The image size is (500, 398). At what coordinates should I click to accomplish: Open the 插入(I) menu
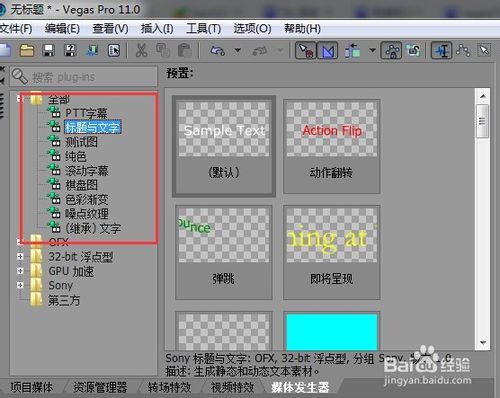(157, 29)
